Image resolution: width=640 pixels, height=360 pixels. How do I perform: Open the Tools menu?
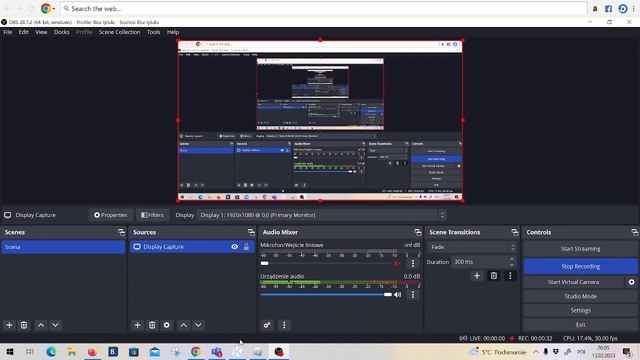(153, 32)
